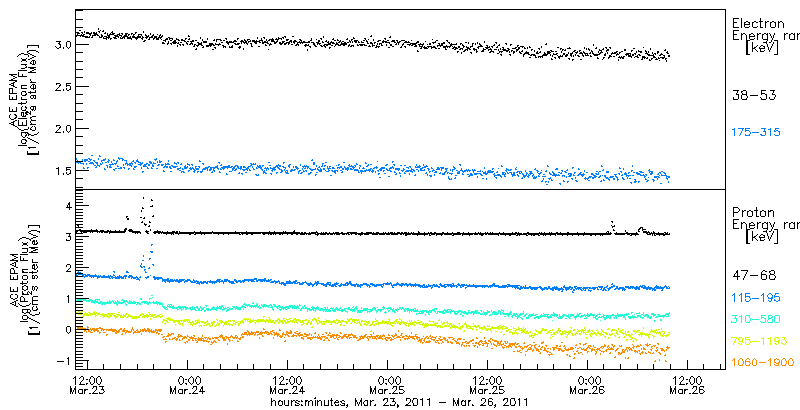800x410 pixels.
Task: Click the -1 tick on proton flux axis
Action: click(x=64, y=361)
